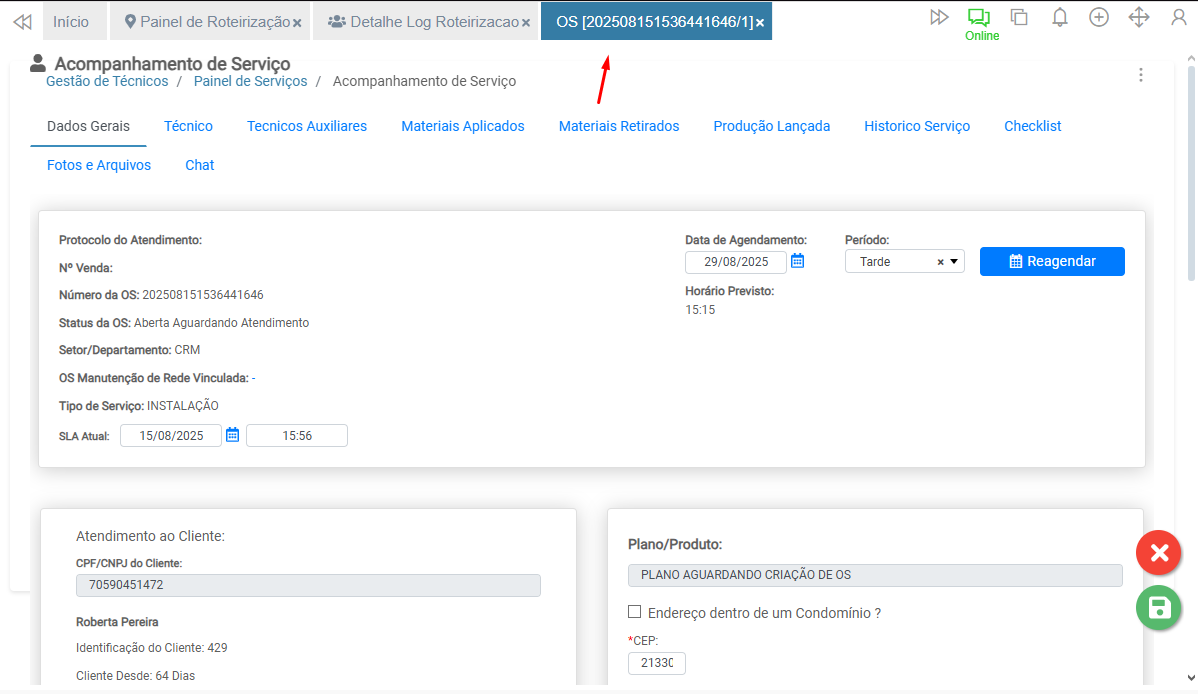The height and width of the screenshot is (694, 1198).
Task: Open the Checklist tab
Action: coord(1032,126)
